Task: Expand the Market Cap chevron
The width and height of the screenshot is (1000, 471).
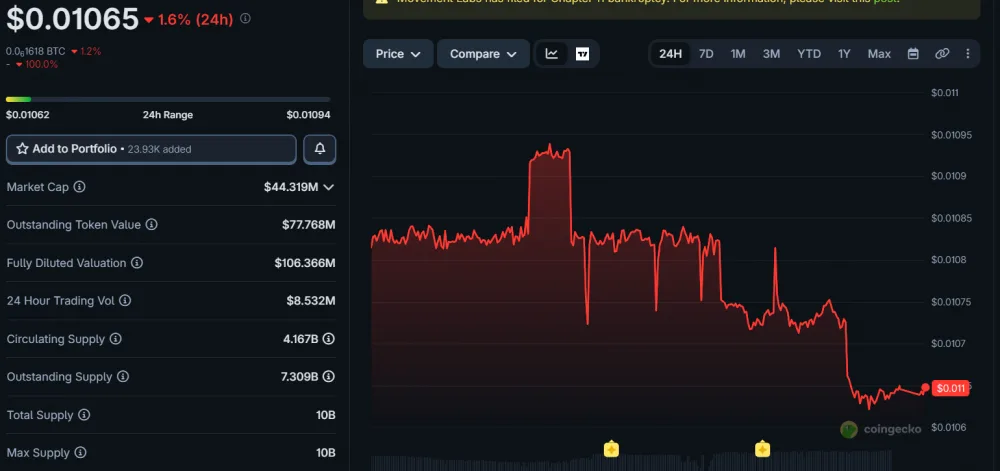Action: click(x=328, y=187)
